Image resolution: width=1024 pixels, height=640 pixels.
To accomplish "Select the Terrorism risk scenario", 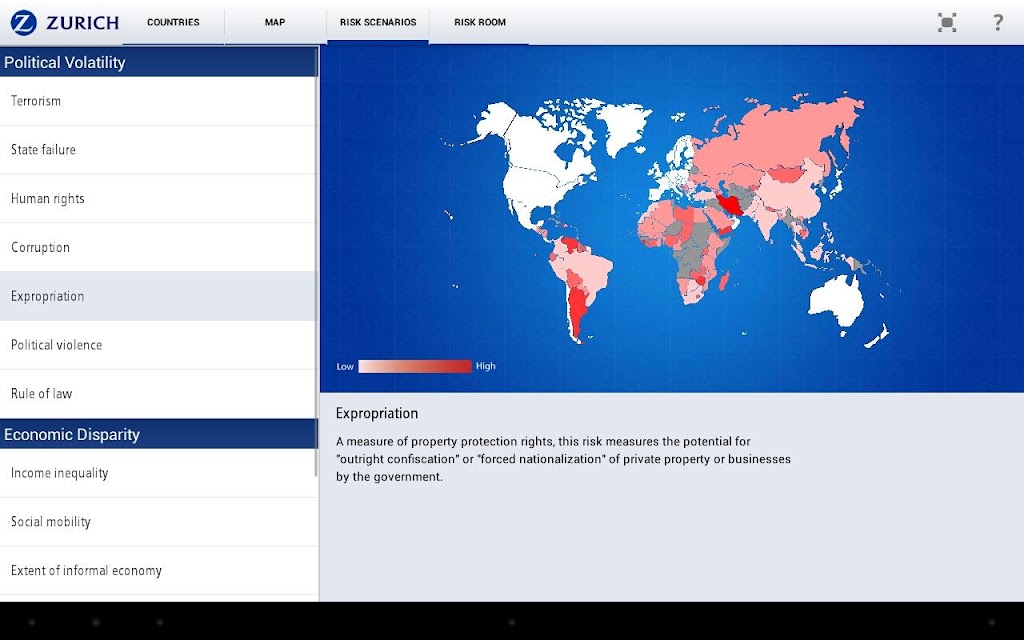I will [158, 101].
